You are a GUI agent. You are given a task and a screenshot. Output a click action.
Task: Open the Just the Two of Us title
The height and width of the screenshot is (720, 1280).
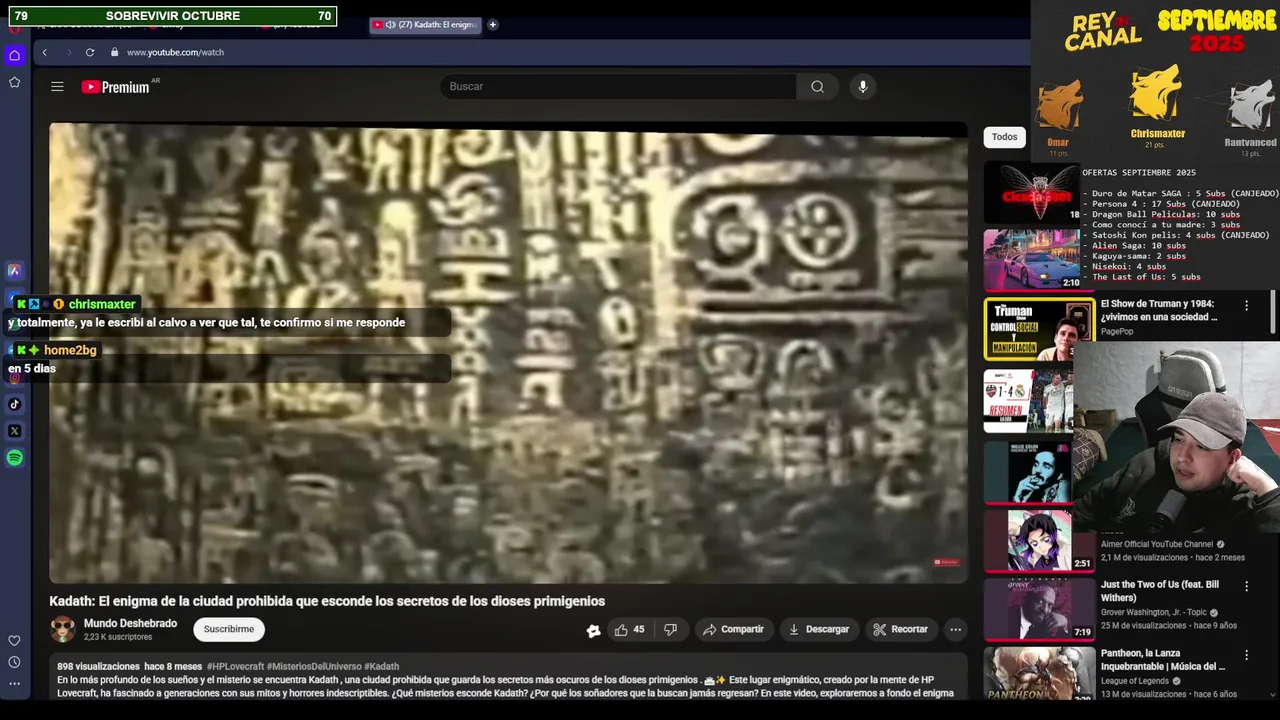(1160, 591)
